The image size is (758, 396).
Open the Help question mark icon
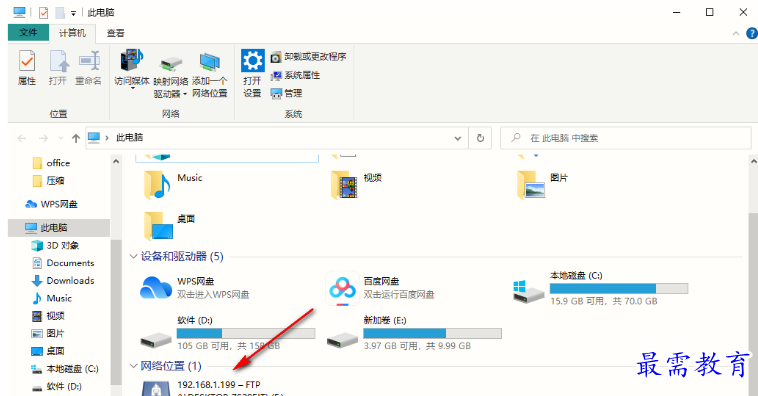click(x=752, y=33)
